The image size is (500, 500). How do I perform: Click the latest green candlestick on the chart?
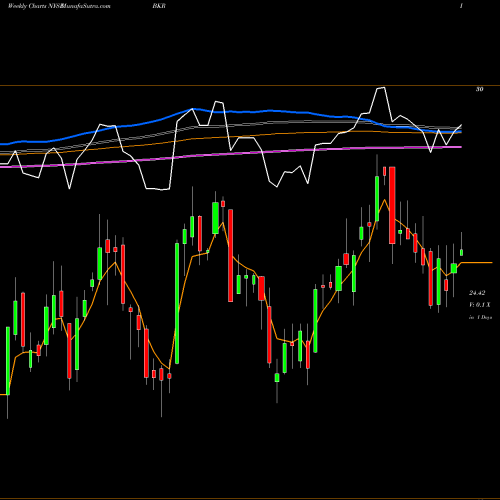(x=462, y=252)
